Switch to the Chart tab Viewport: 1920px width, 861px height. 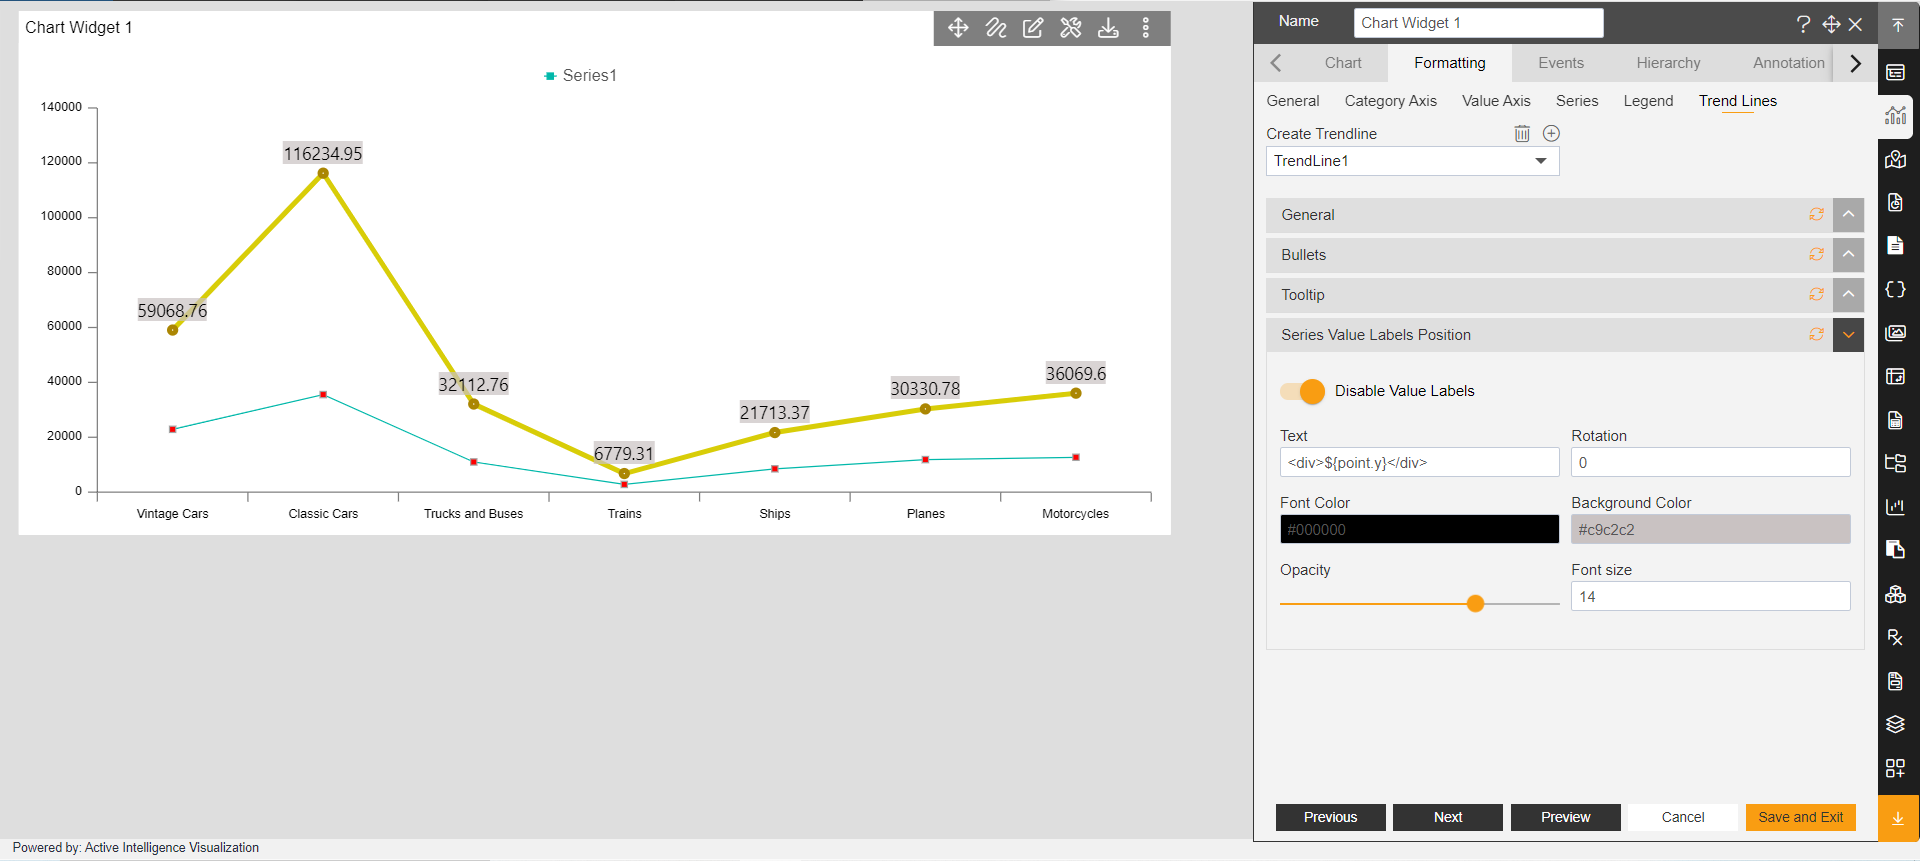(1343, 63)
